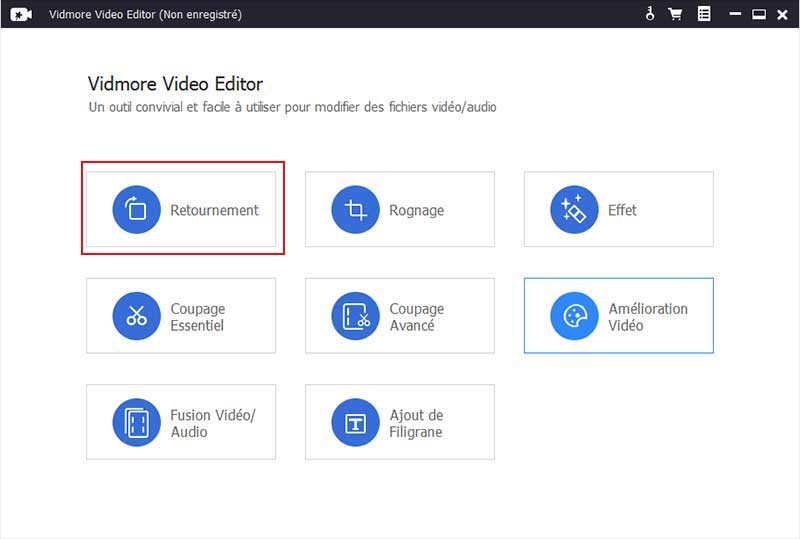The image size is (800, 539).
Task: Click the Rognage crop icon
Action: click(356, 210)
